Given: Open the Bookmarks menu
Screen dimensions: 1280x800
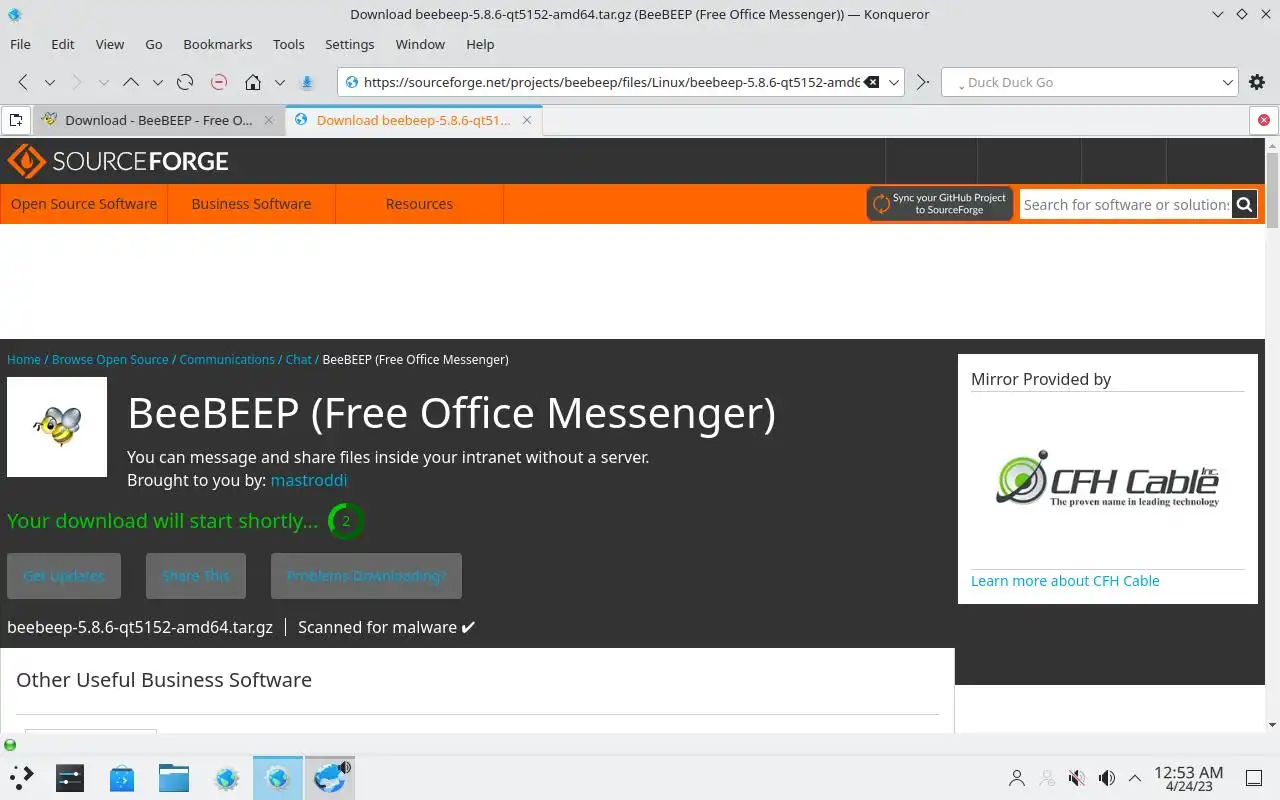Looking at the screenshot, I should pyautogui.click(x=218, y=44).
